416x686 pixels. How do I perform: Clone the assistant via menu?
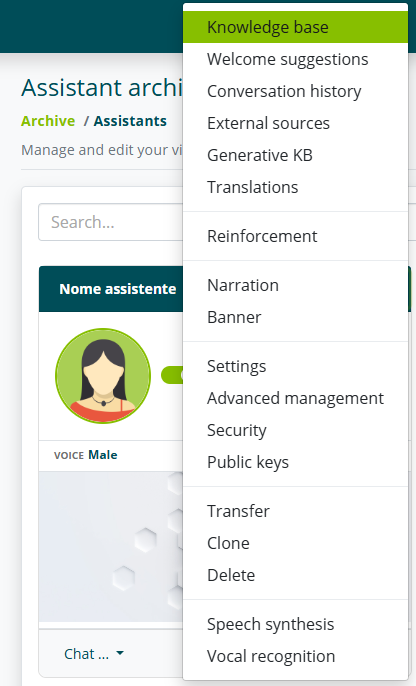coord(296,542)
